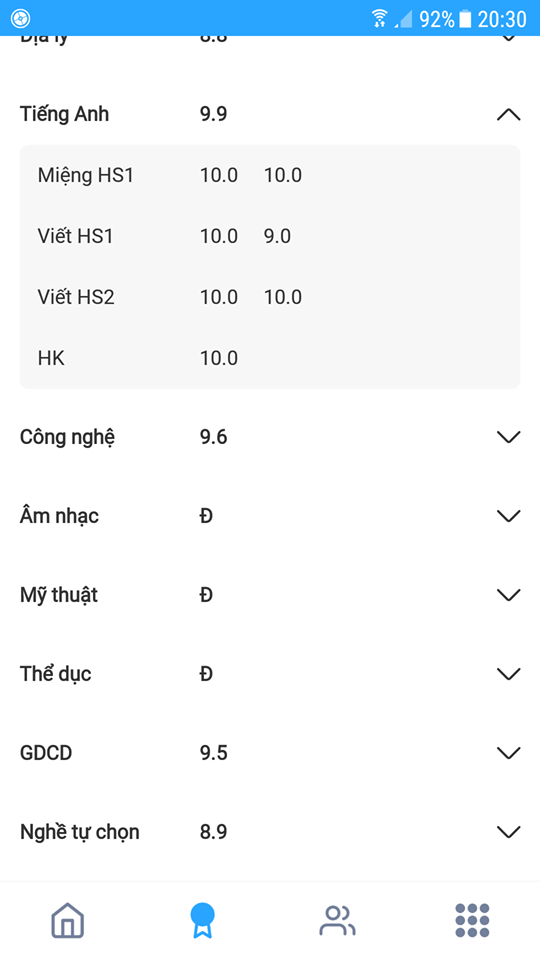Tap the award ribbon grades icon
The height and width of the screenshot is (960, 540).
click(x=202, y=920)
